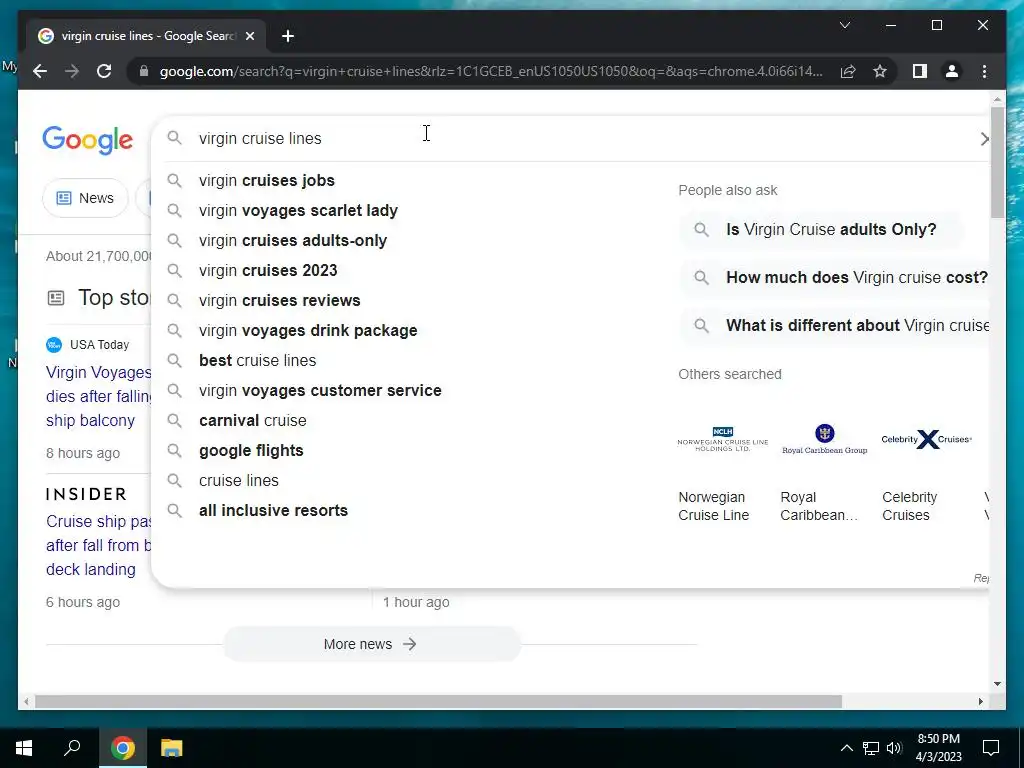Click What is different about Virgin cruise
Viewport: 1024px width, 768px height.
[x=835, y=325]
